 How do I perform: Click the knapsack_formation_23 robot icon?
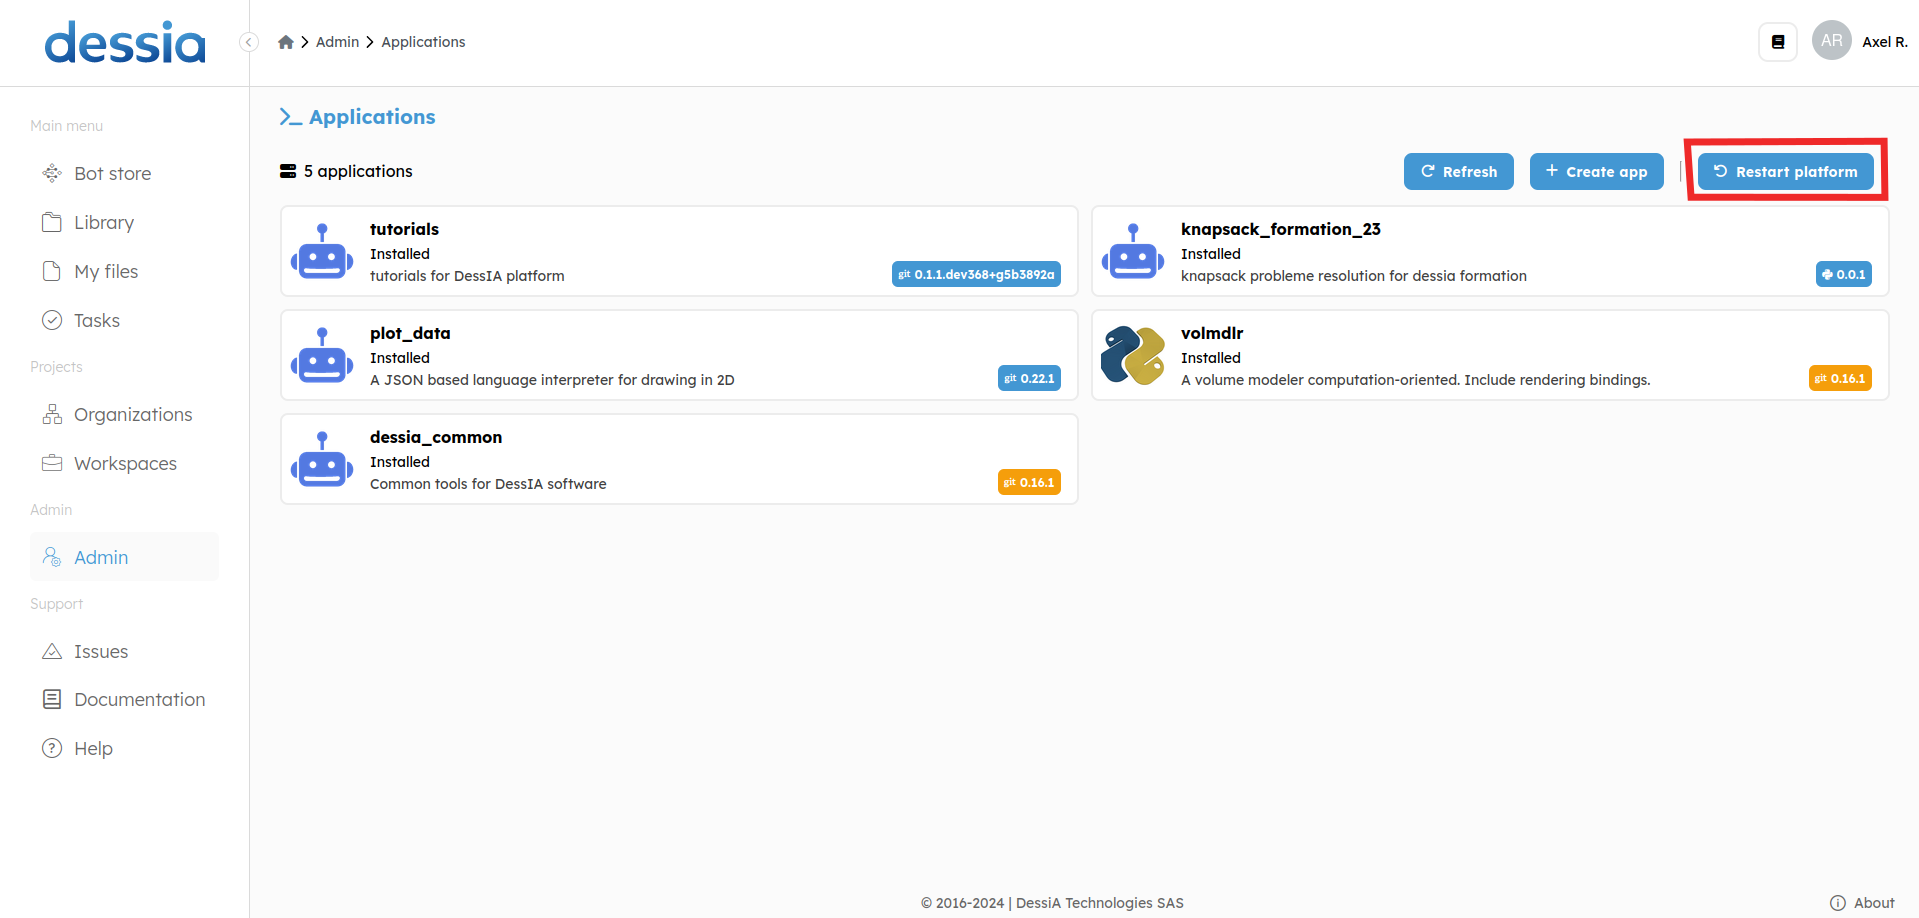tap(1133, 251)
